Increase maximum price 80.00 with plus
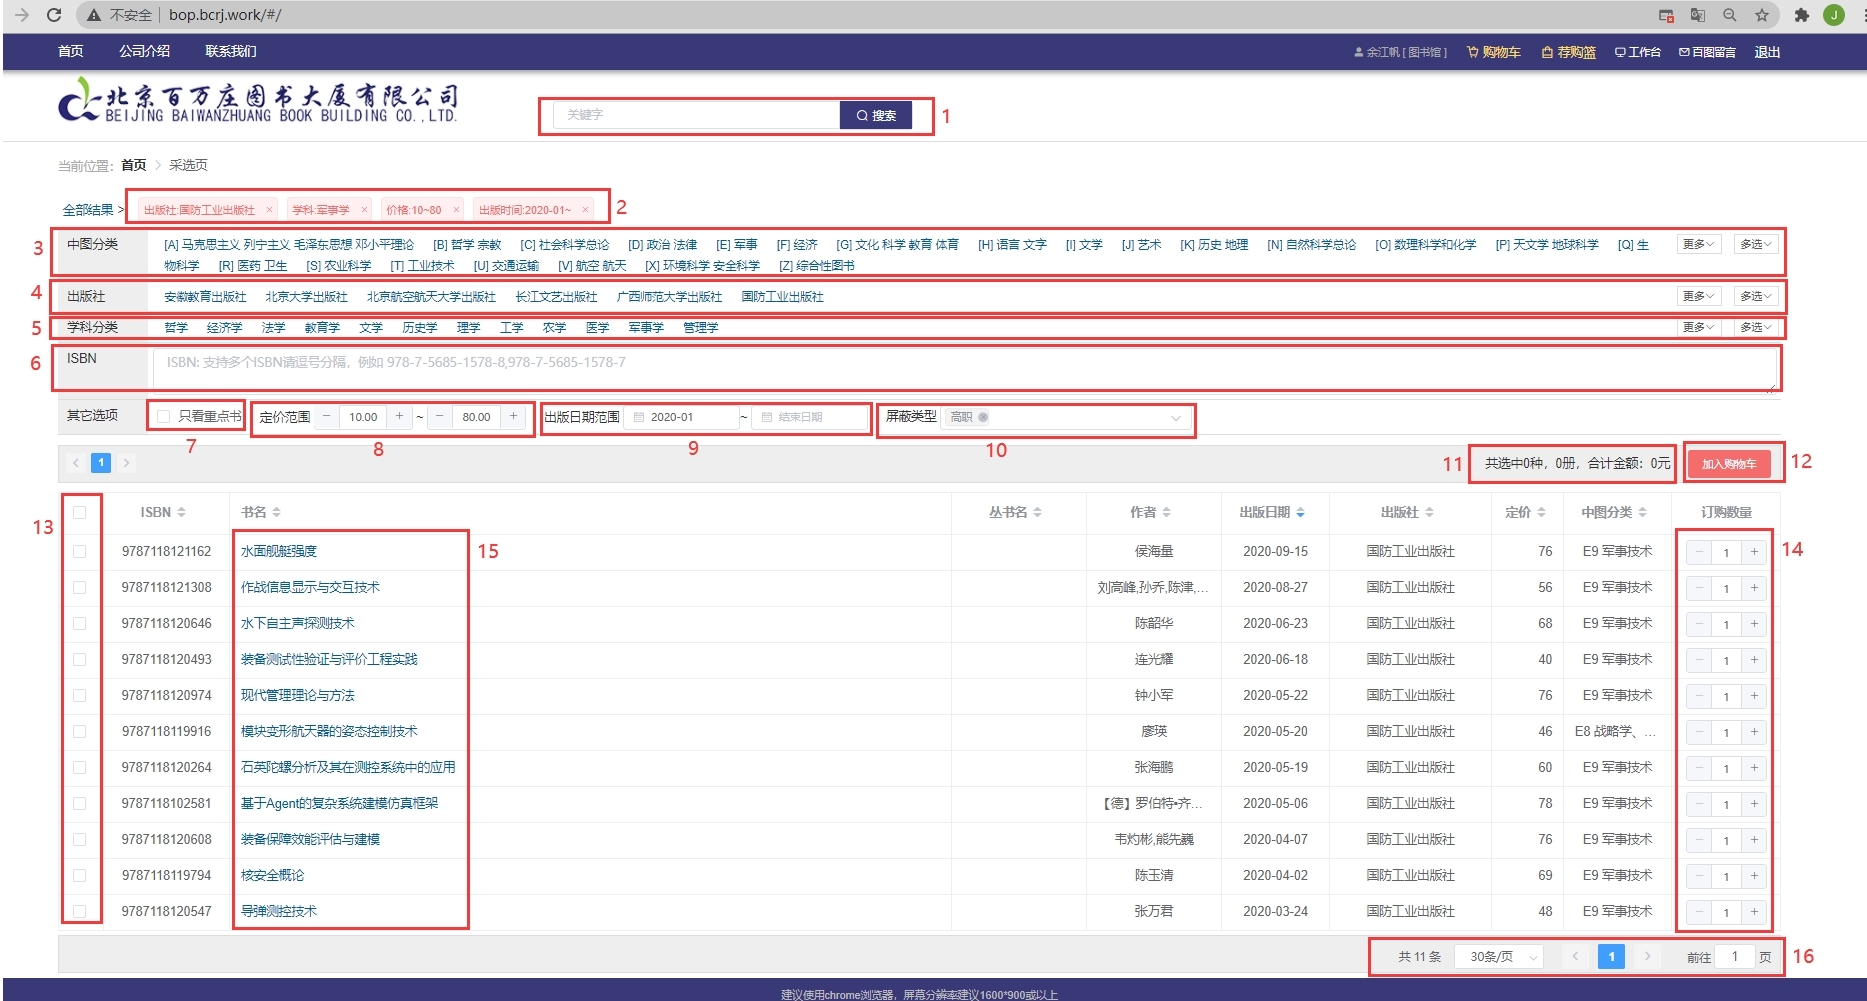The height and width of the screenshot is (1001, 1867). [x=514, y=417]
